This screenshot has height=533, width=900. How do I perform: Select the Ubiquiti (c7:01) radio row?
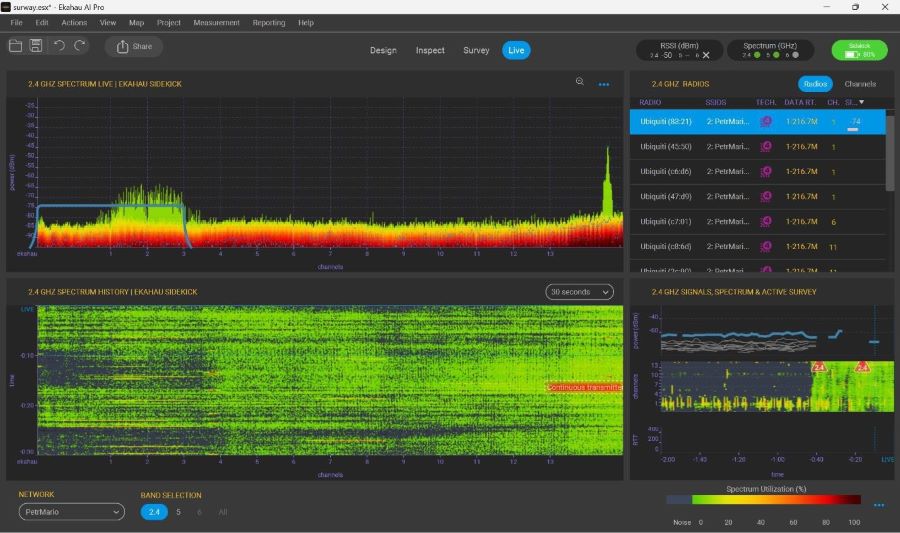758,221
